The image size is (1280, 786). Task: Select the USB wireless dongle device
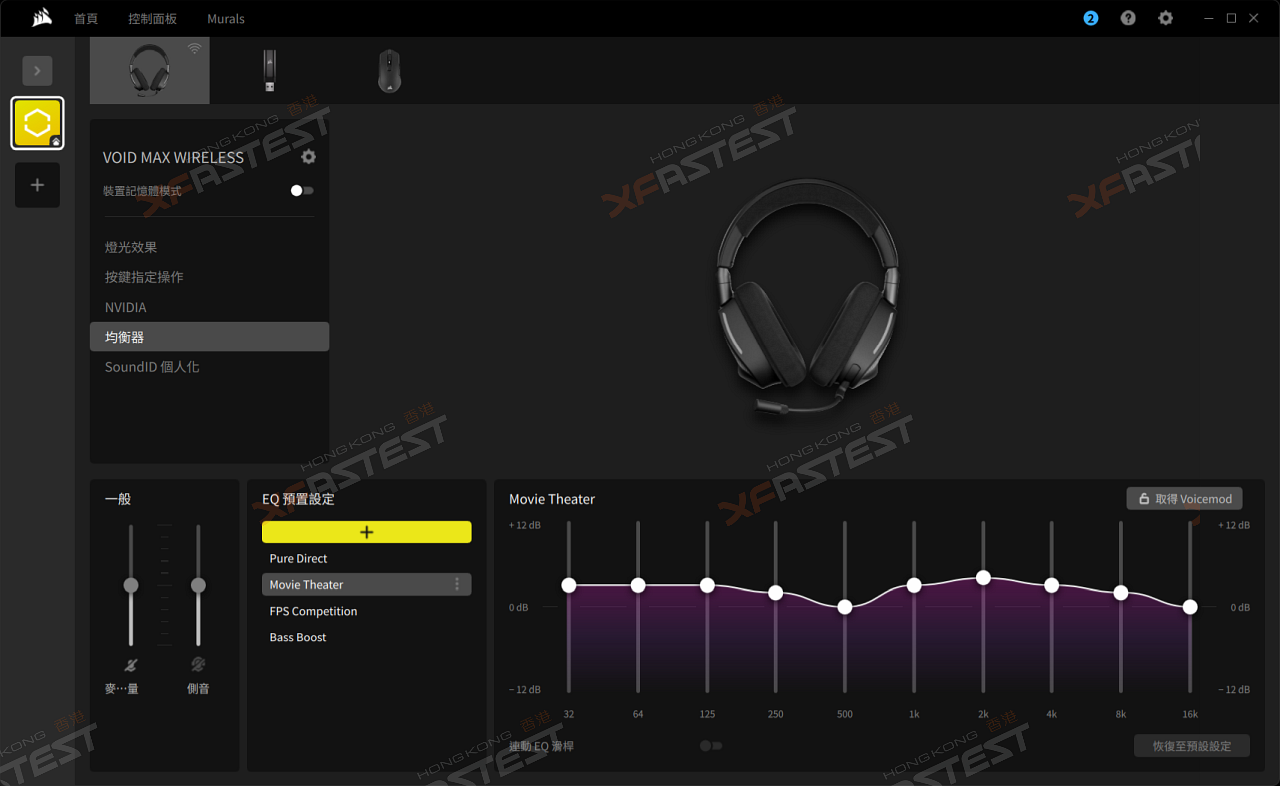pos(269,71)
